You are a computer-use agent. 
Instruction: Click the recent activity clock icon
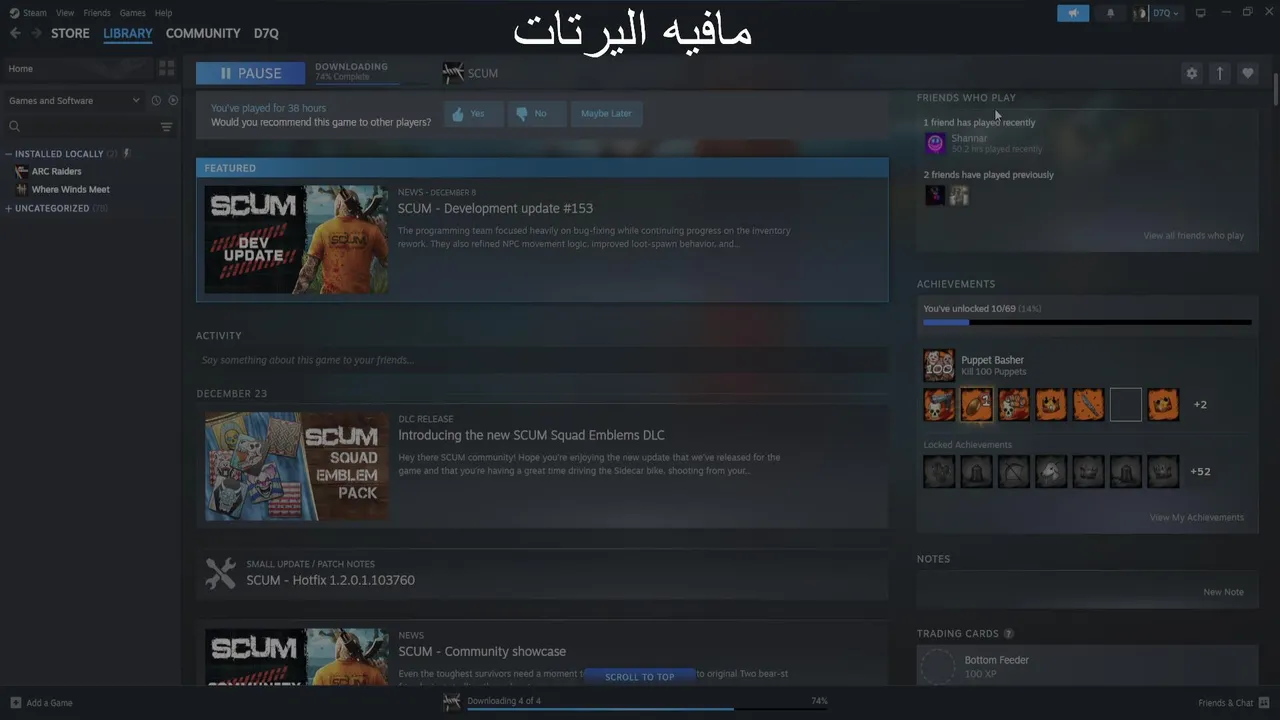[x=156, y=100]
